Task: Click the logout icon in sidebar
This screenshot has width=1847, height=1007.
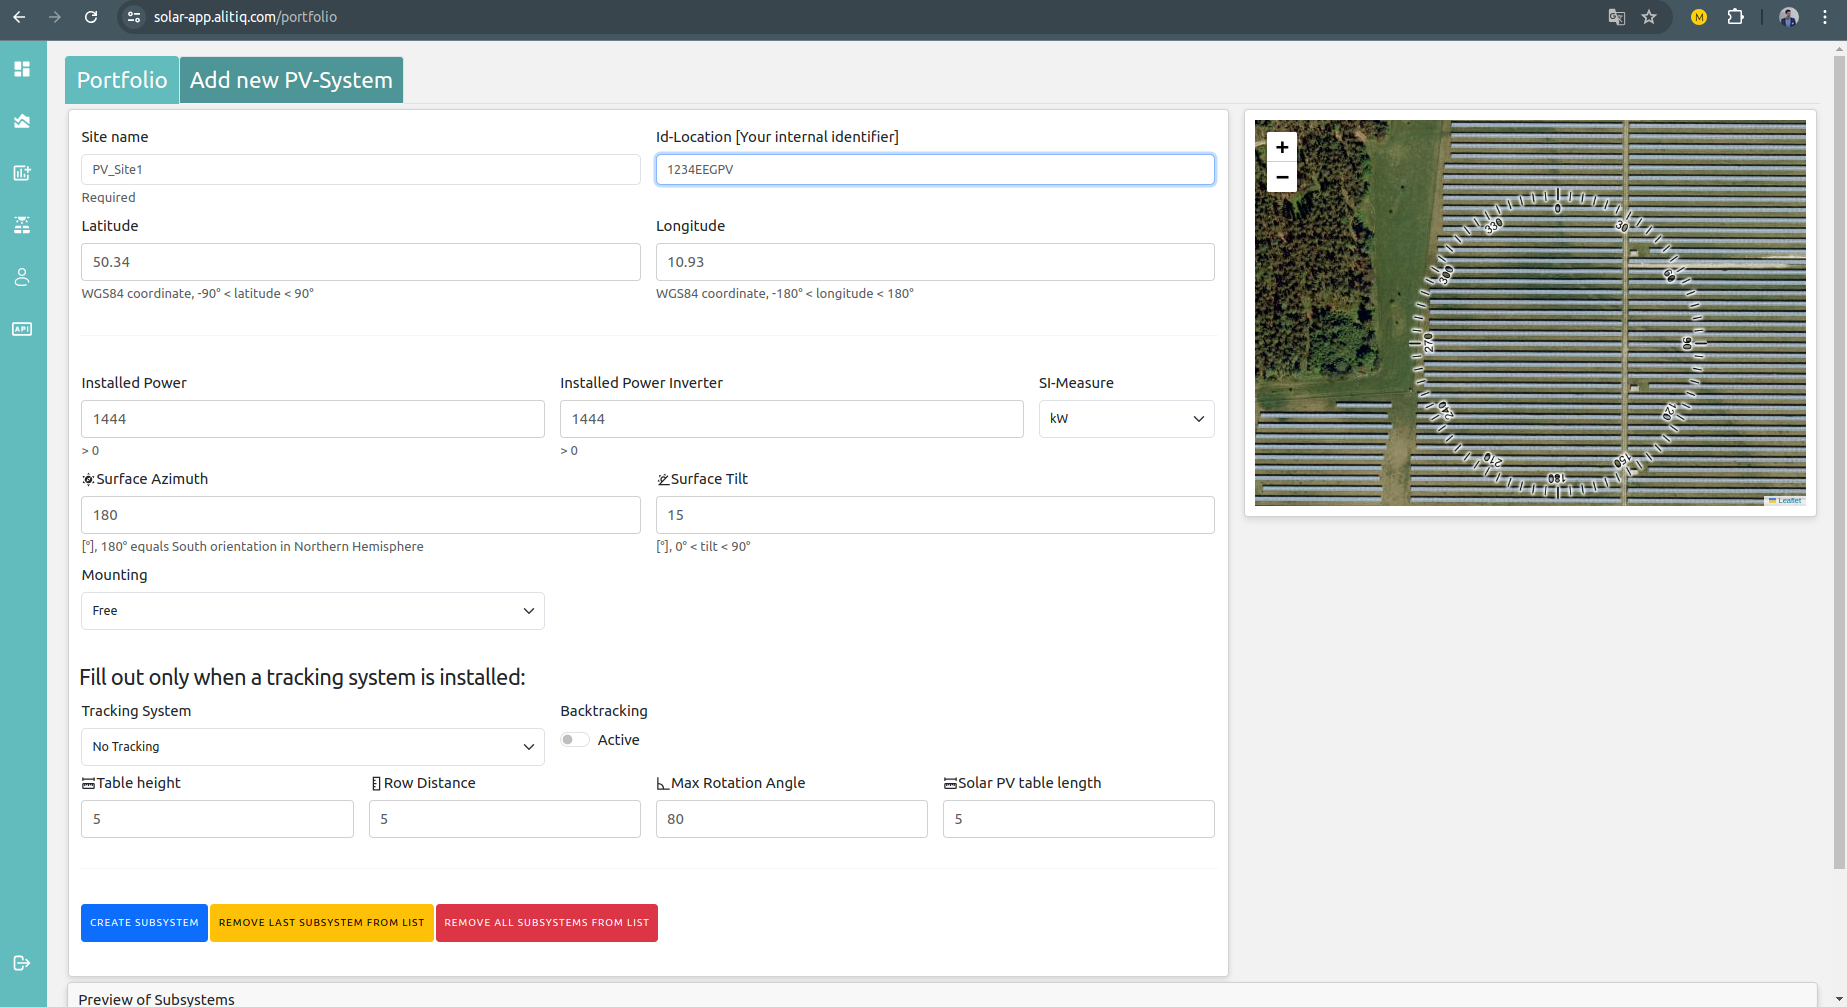Action: click(22, 963)
